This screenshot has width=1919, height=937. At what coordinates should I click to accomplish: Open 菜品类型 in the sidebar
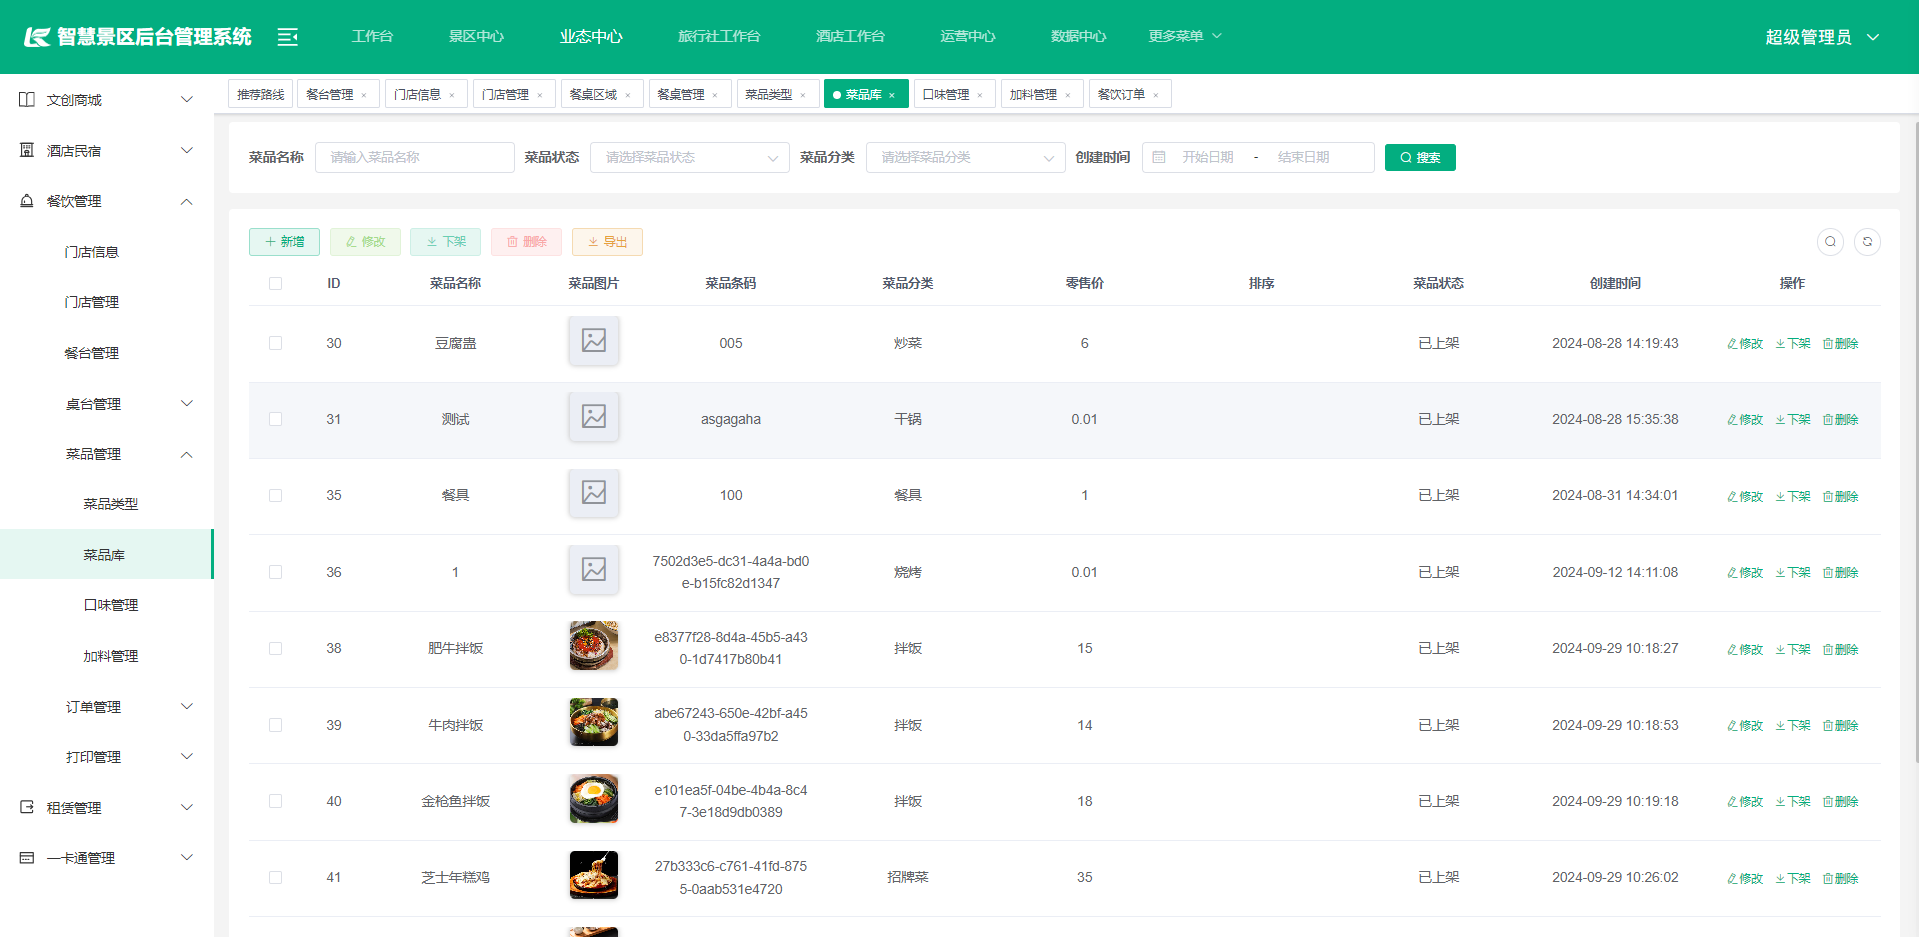(x=110, y=504)
